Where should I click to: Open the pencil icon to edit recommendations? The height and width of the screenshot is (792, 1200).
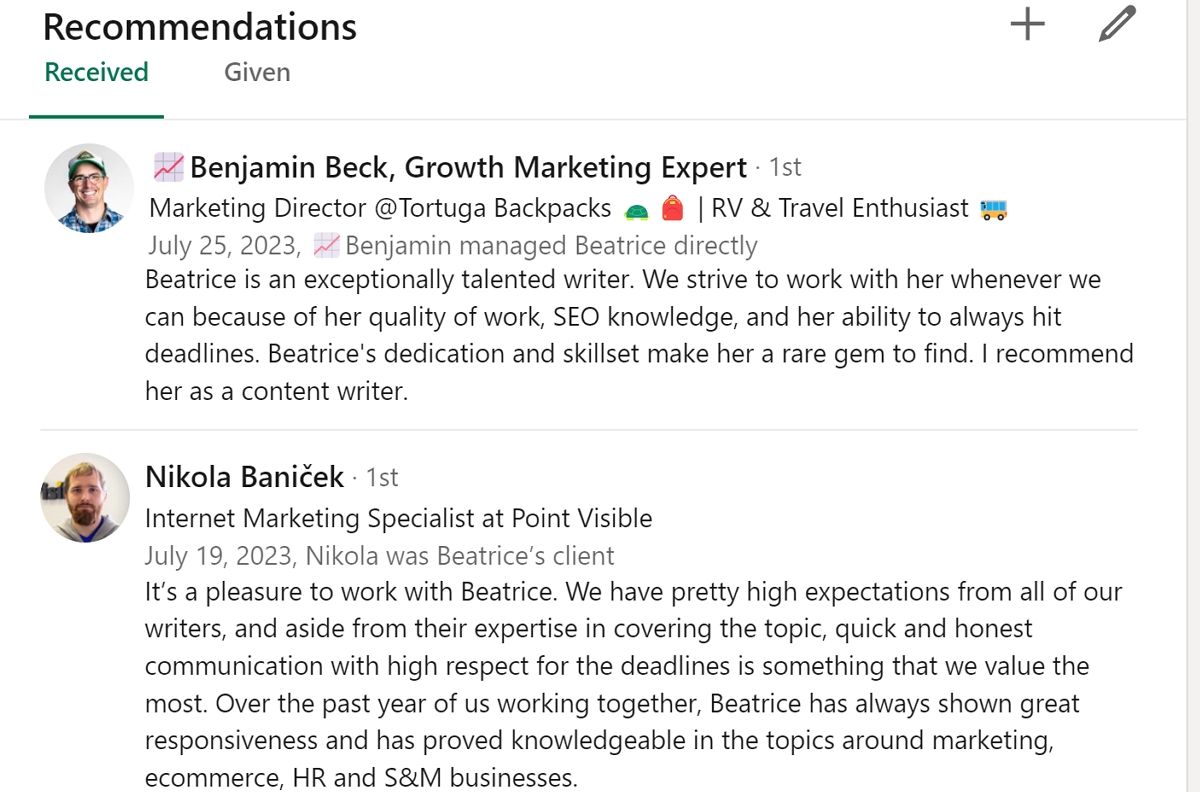1117,26
